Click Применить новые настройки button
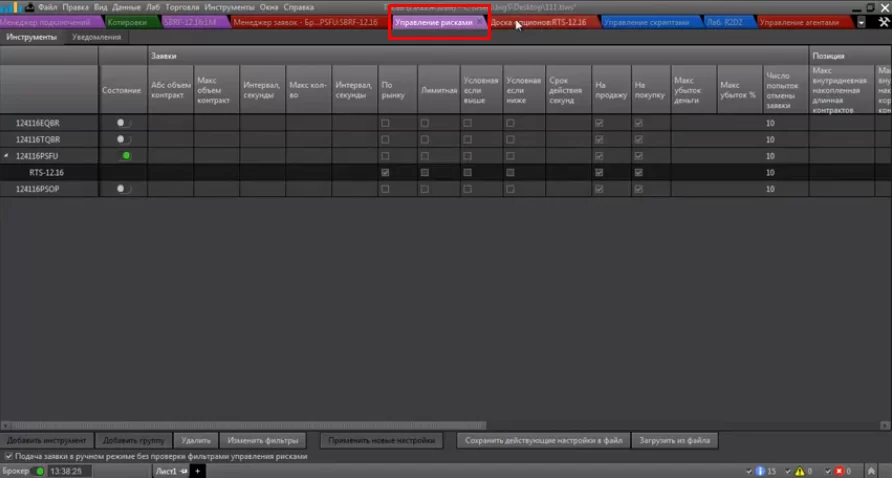The width and height of the screenshot is (892, 478). pyautogui.click(x=383, y=440)
